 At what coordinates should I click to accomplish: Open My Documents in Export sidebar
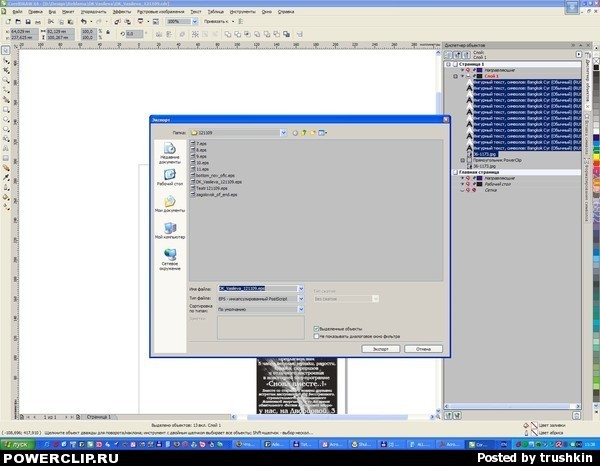tap(169, 203)
